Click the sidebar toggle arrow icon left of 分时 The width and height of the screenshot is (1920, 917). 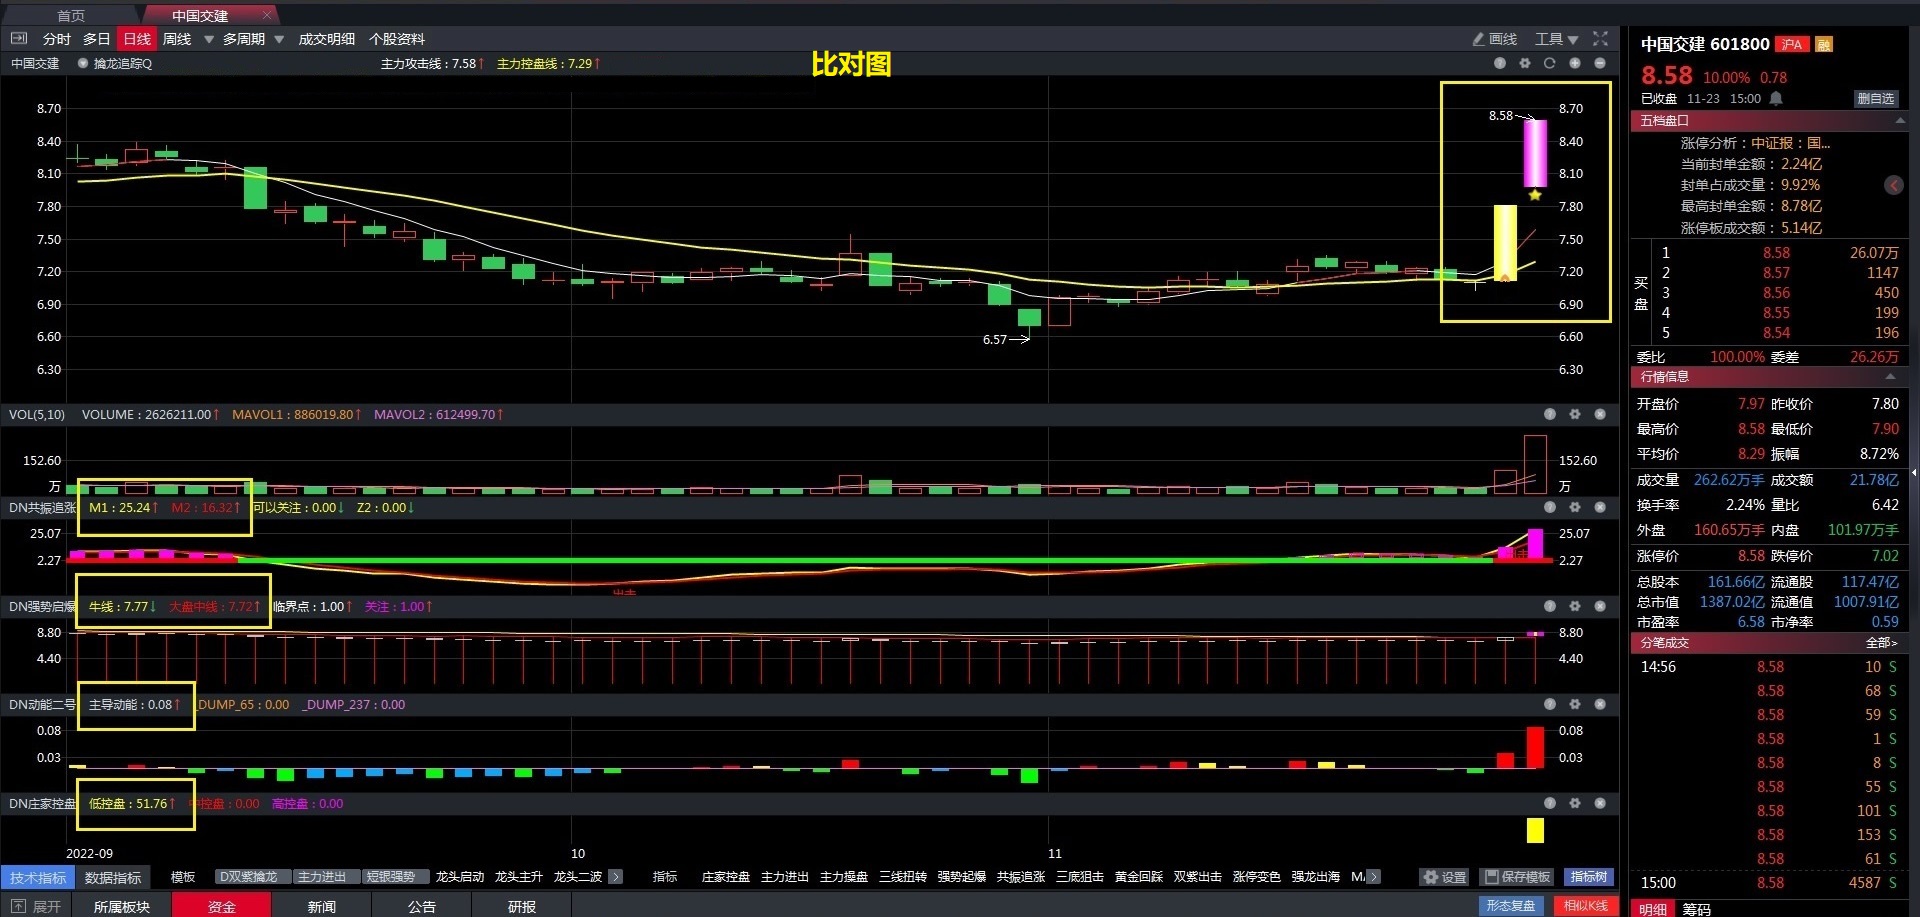pyautogui.click(x=18, y=39)
